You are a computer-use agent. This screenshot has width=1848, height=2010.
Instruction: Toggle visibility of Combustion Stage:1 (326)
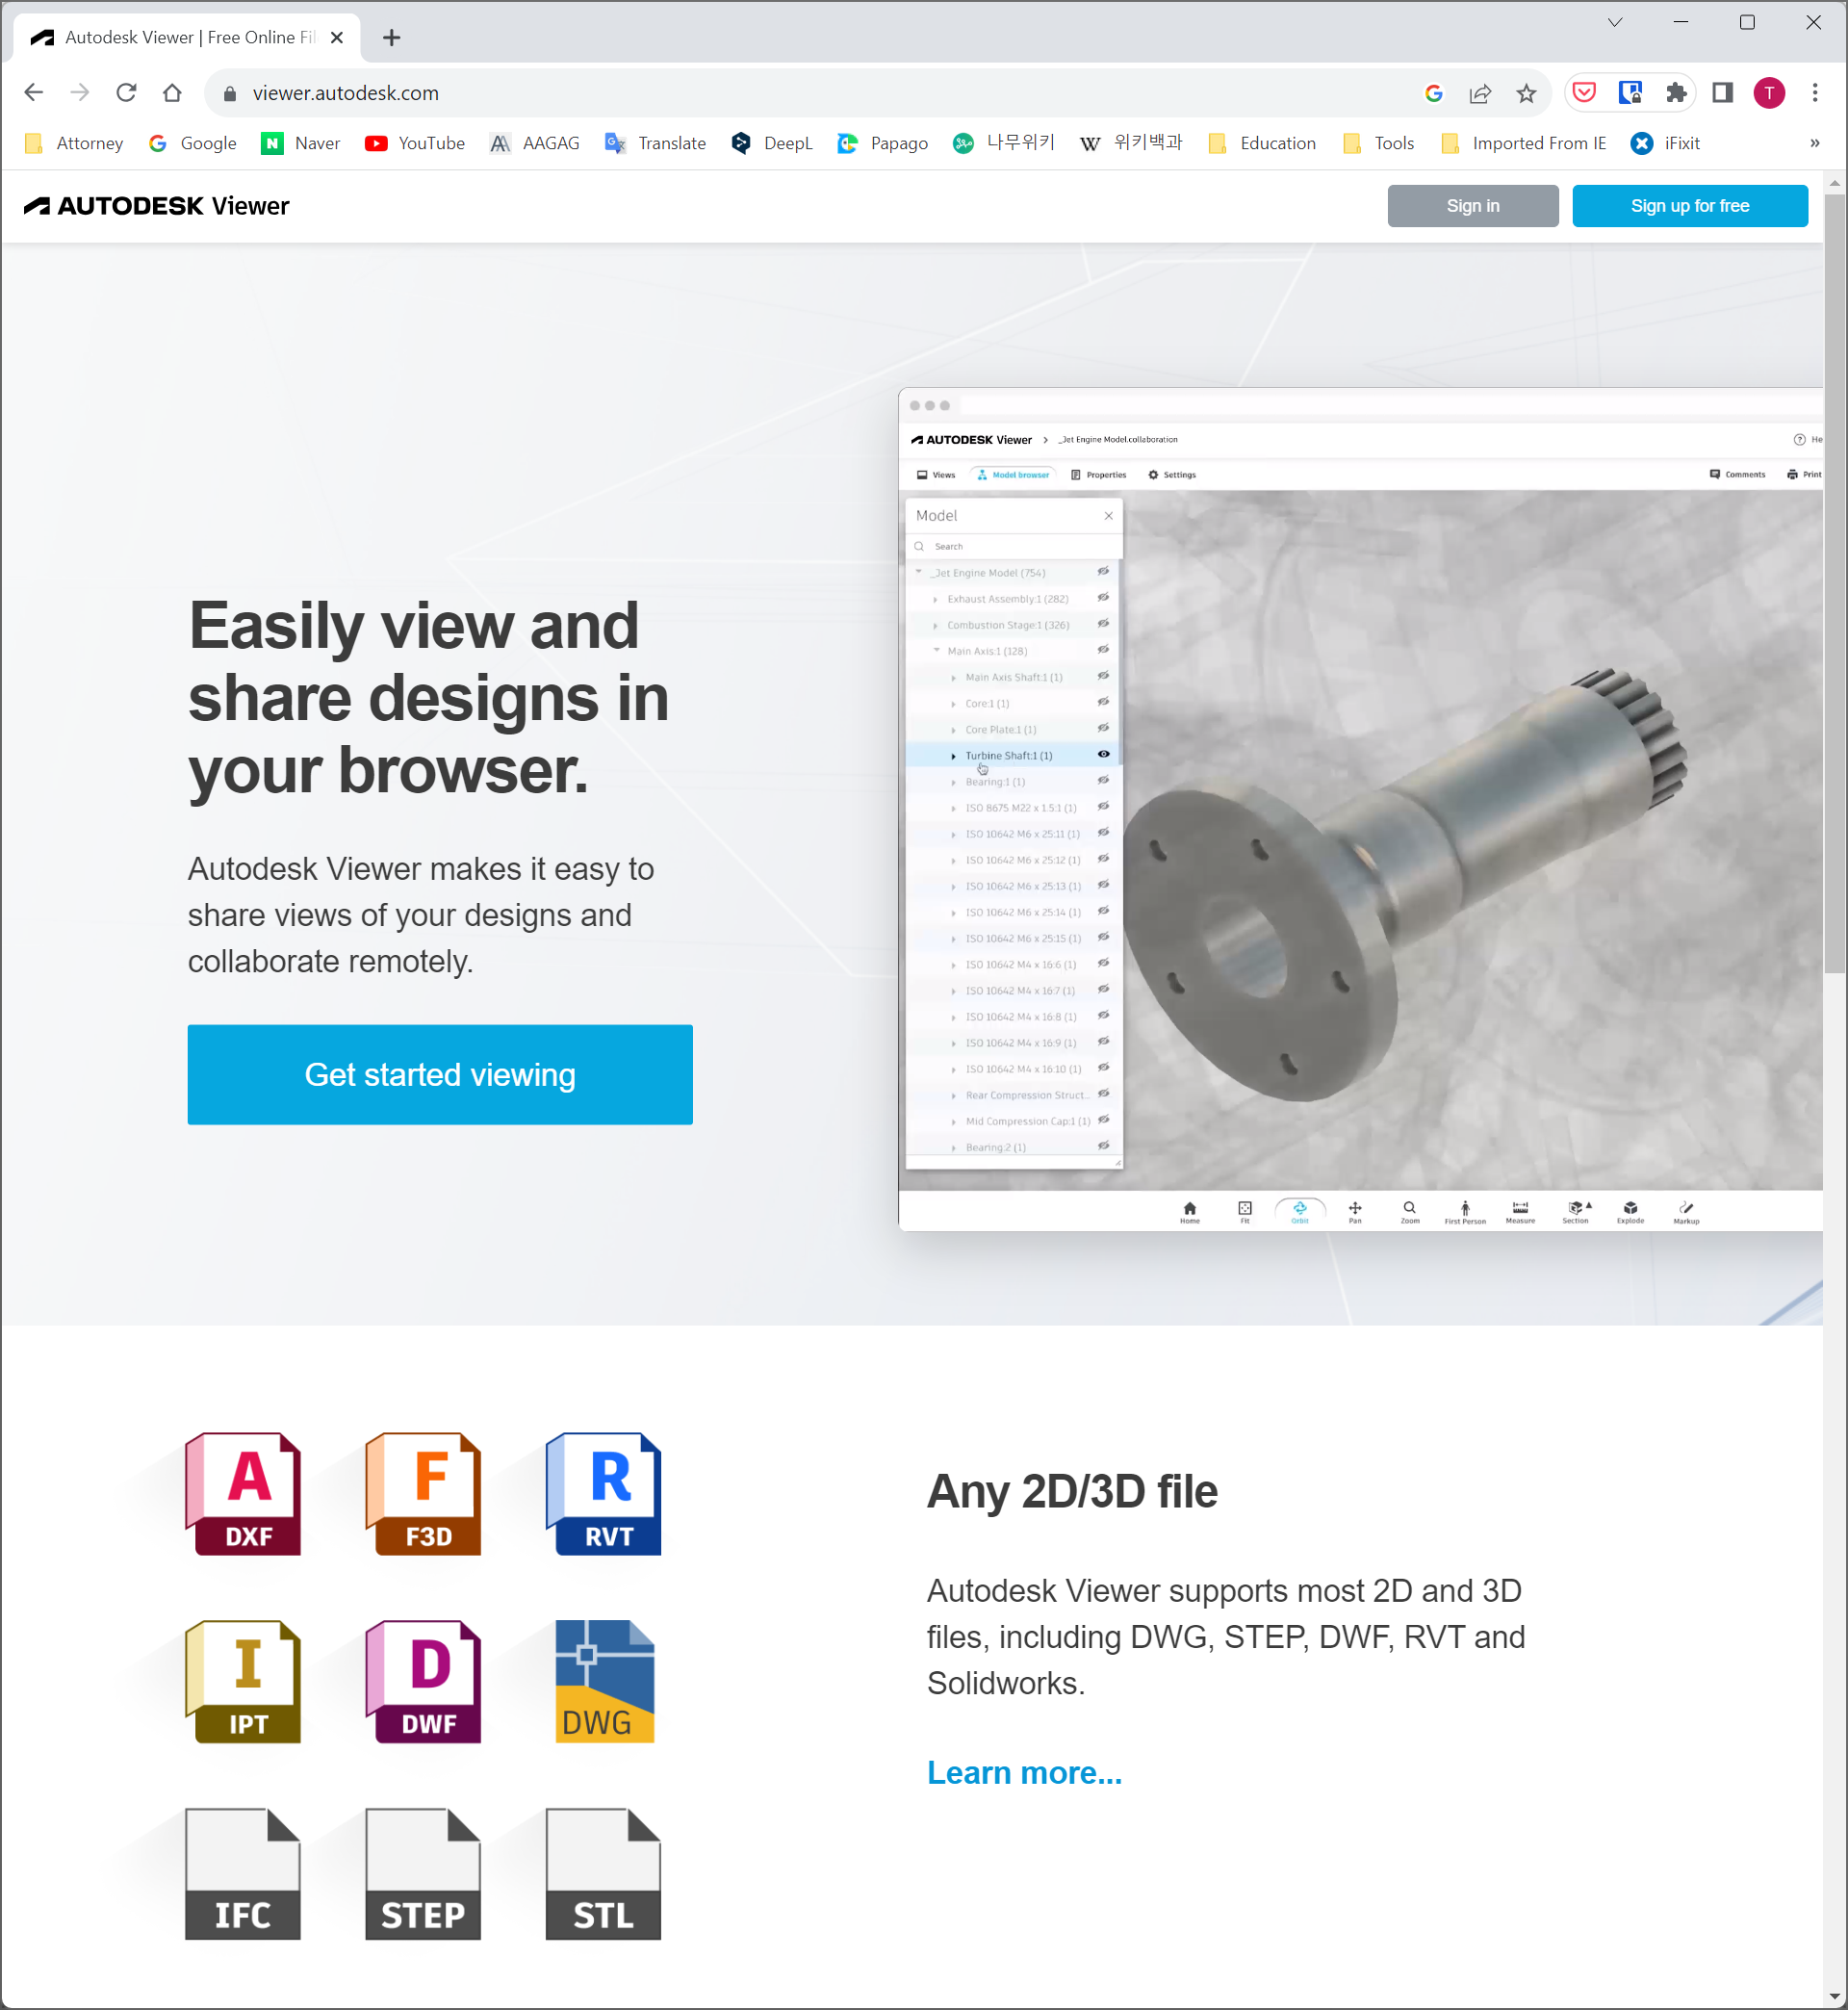(1103, 624)
